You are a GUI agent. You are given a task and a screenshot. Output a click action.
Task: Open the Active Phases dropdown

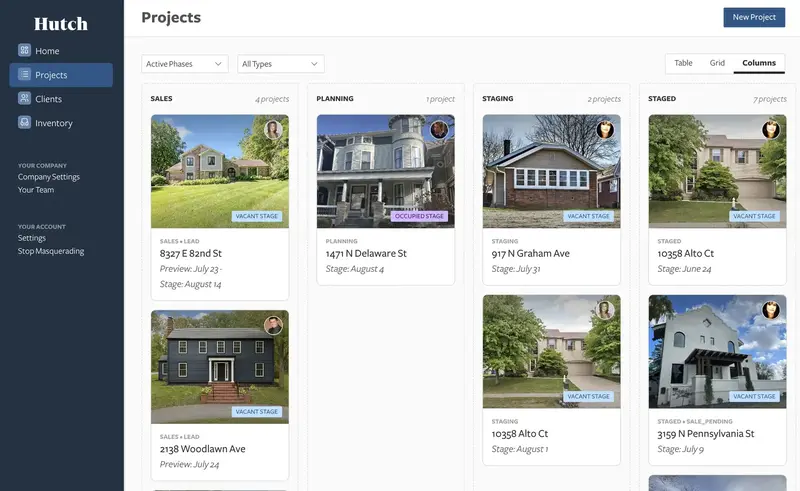click(185, 64)
